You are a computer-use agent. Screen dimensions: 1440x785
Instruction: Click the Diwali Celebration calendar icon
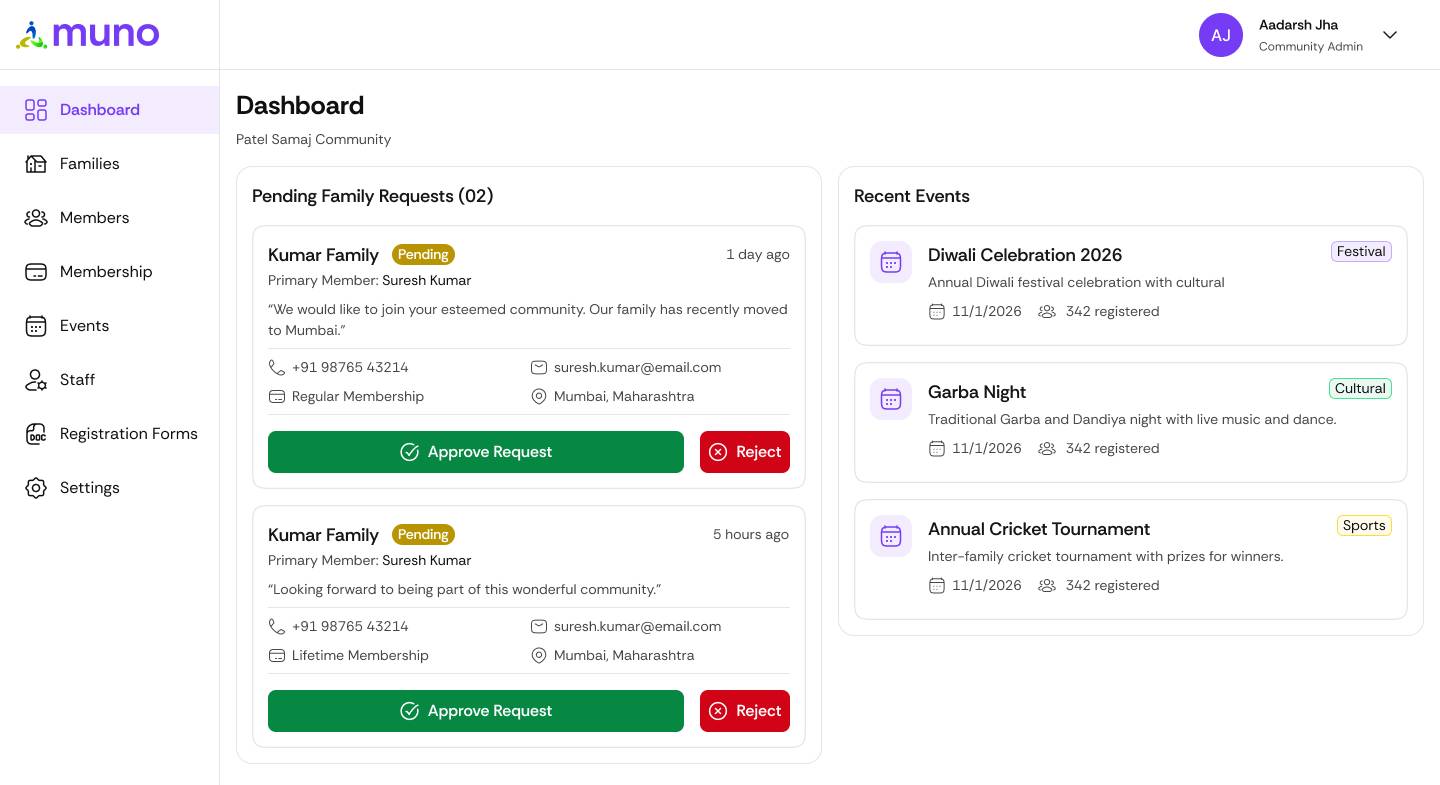(891, 262)
